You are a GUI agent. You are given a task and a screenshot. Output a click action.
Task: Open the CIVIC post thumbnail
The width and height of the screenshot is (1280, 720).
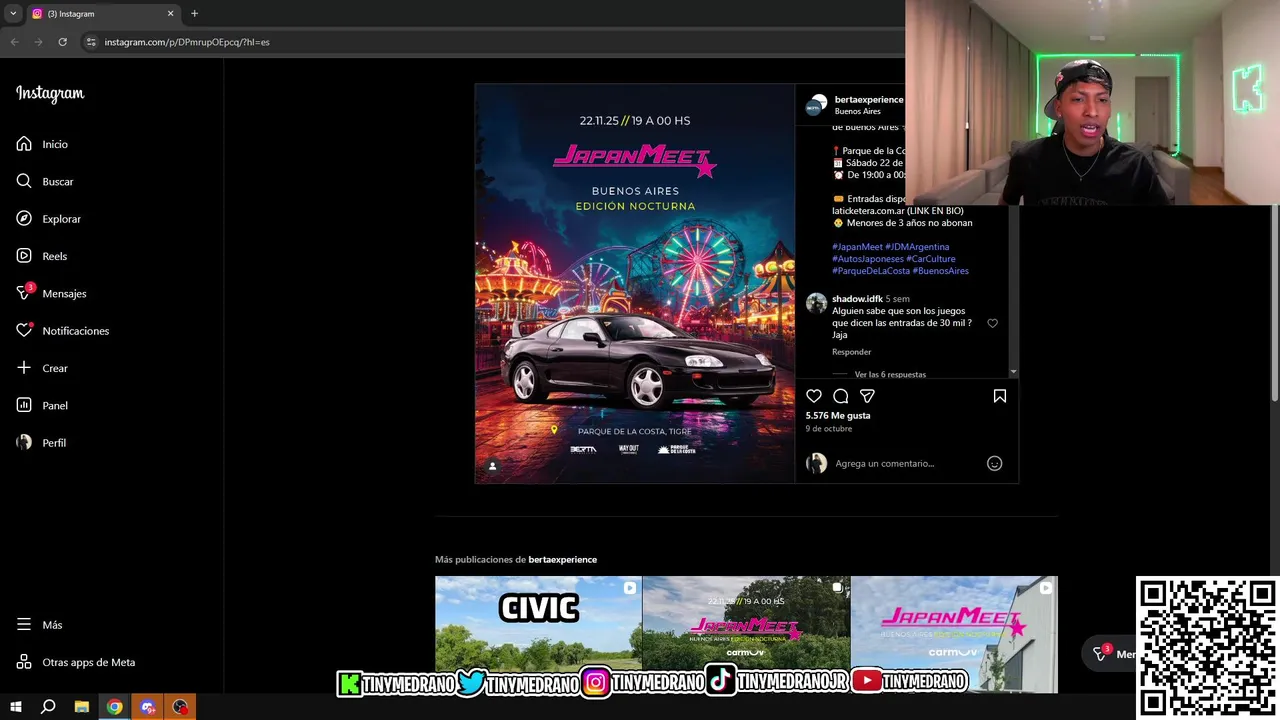[x=538, y=634]
